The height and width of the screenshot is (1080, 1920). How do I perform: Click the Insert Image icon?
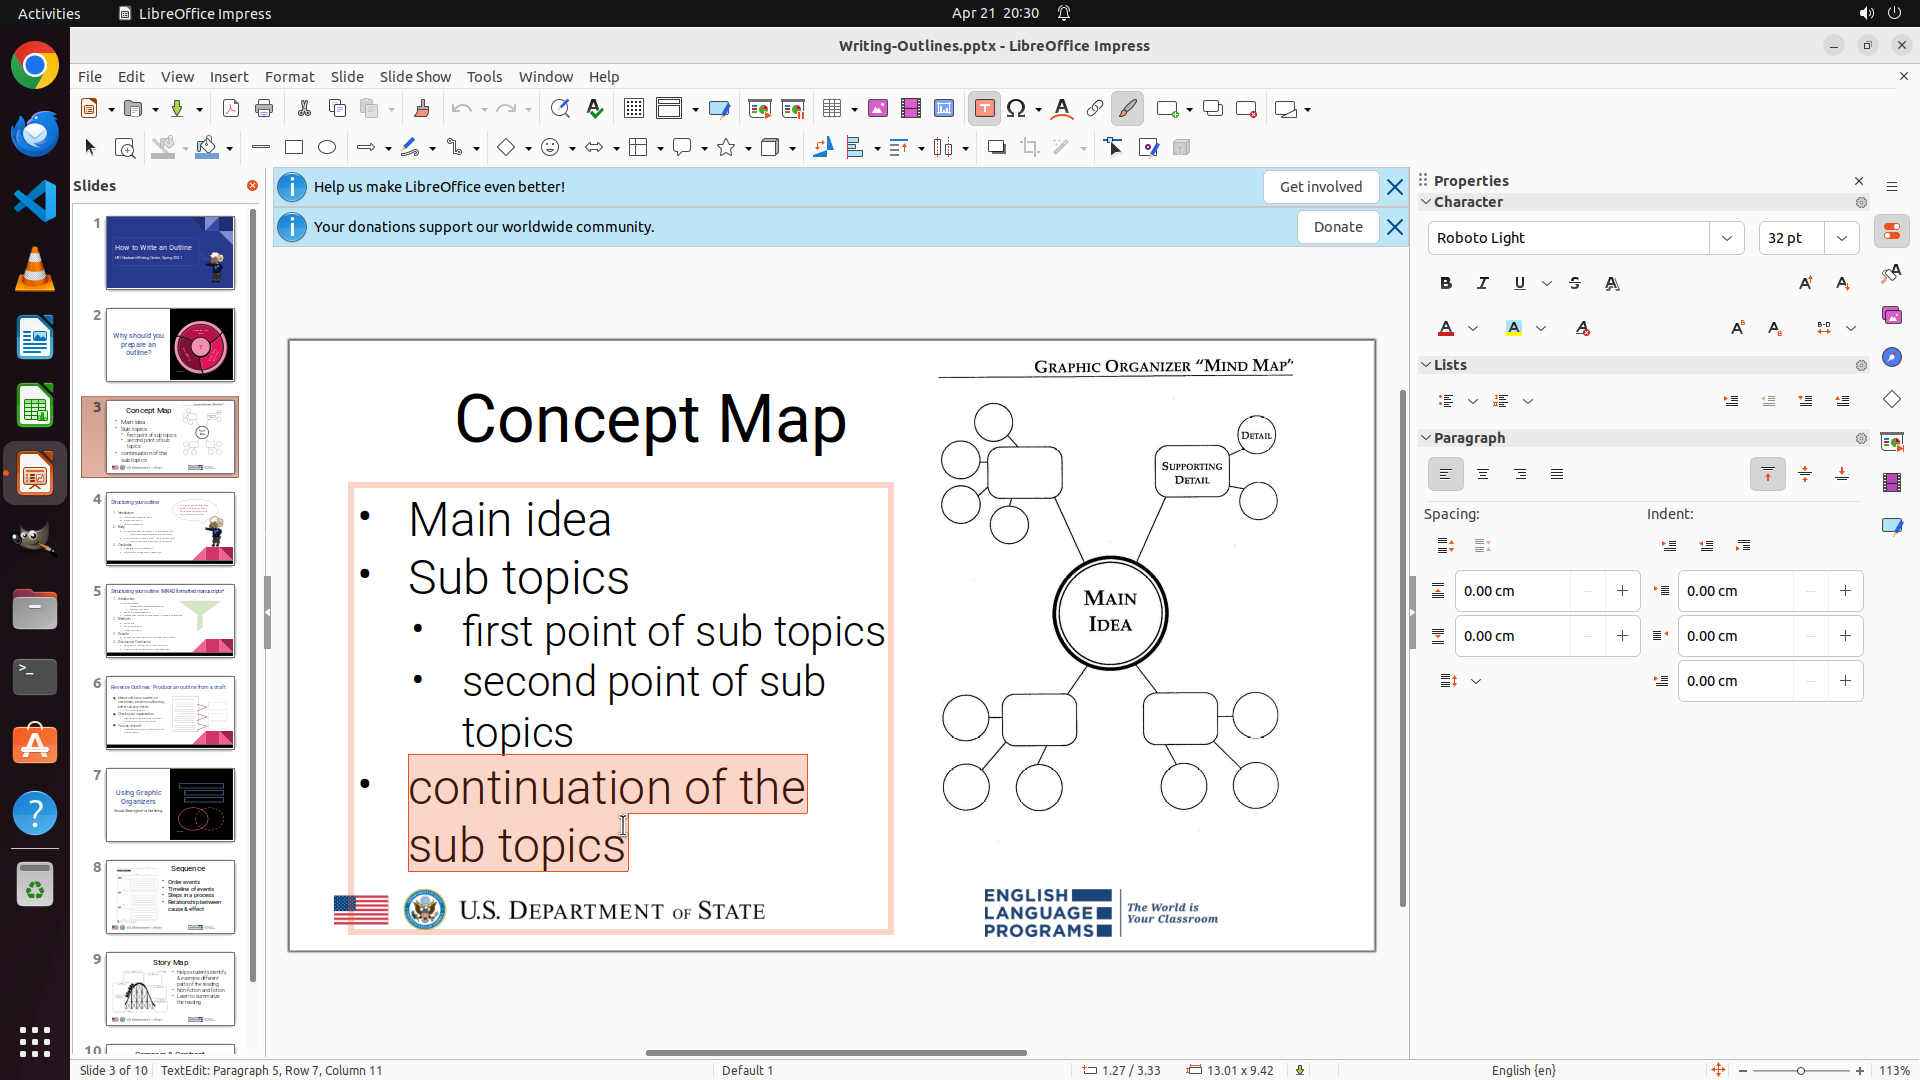coord(878,109)
